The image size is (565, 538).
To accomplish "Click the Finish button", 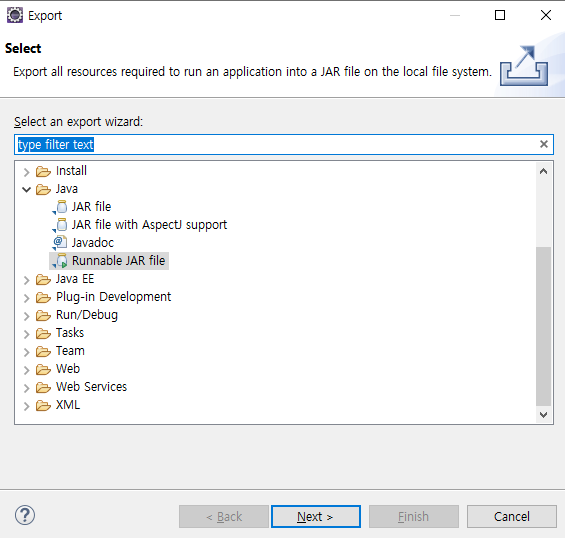I will point(414,516).
